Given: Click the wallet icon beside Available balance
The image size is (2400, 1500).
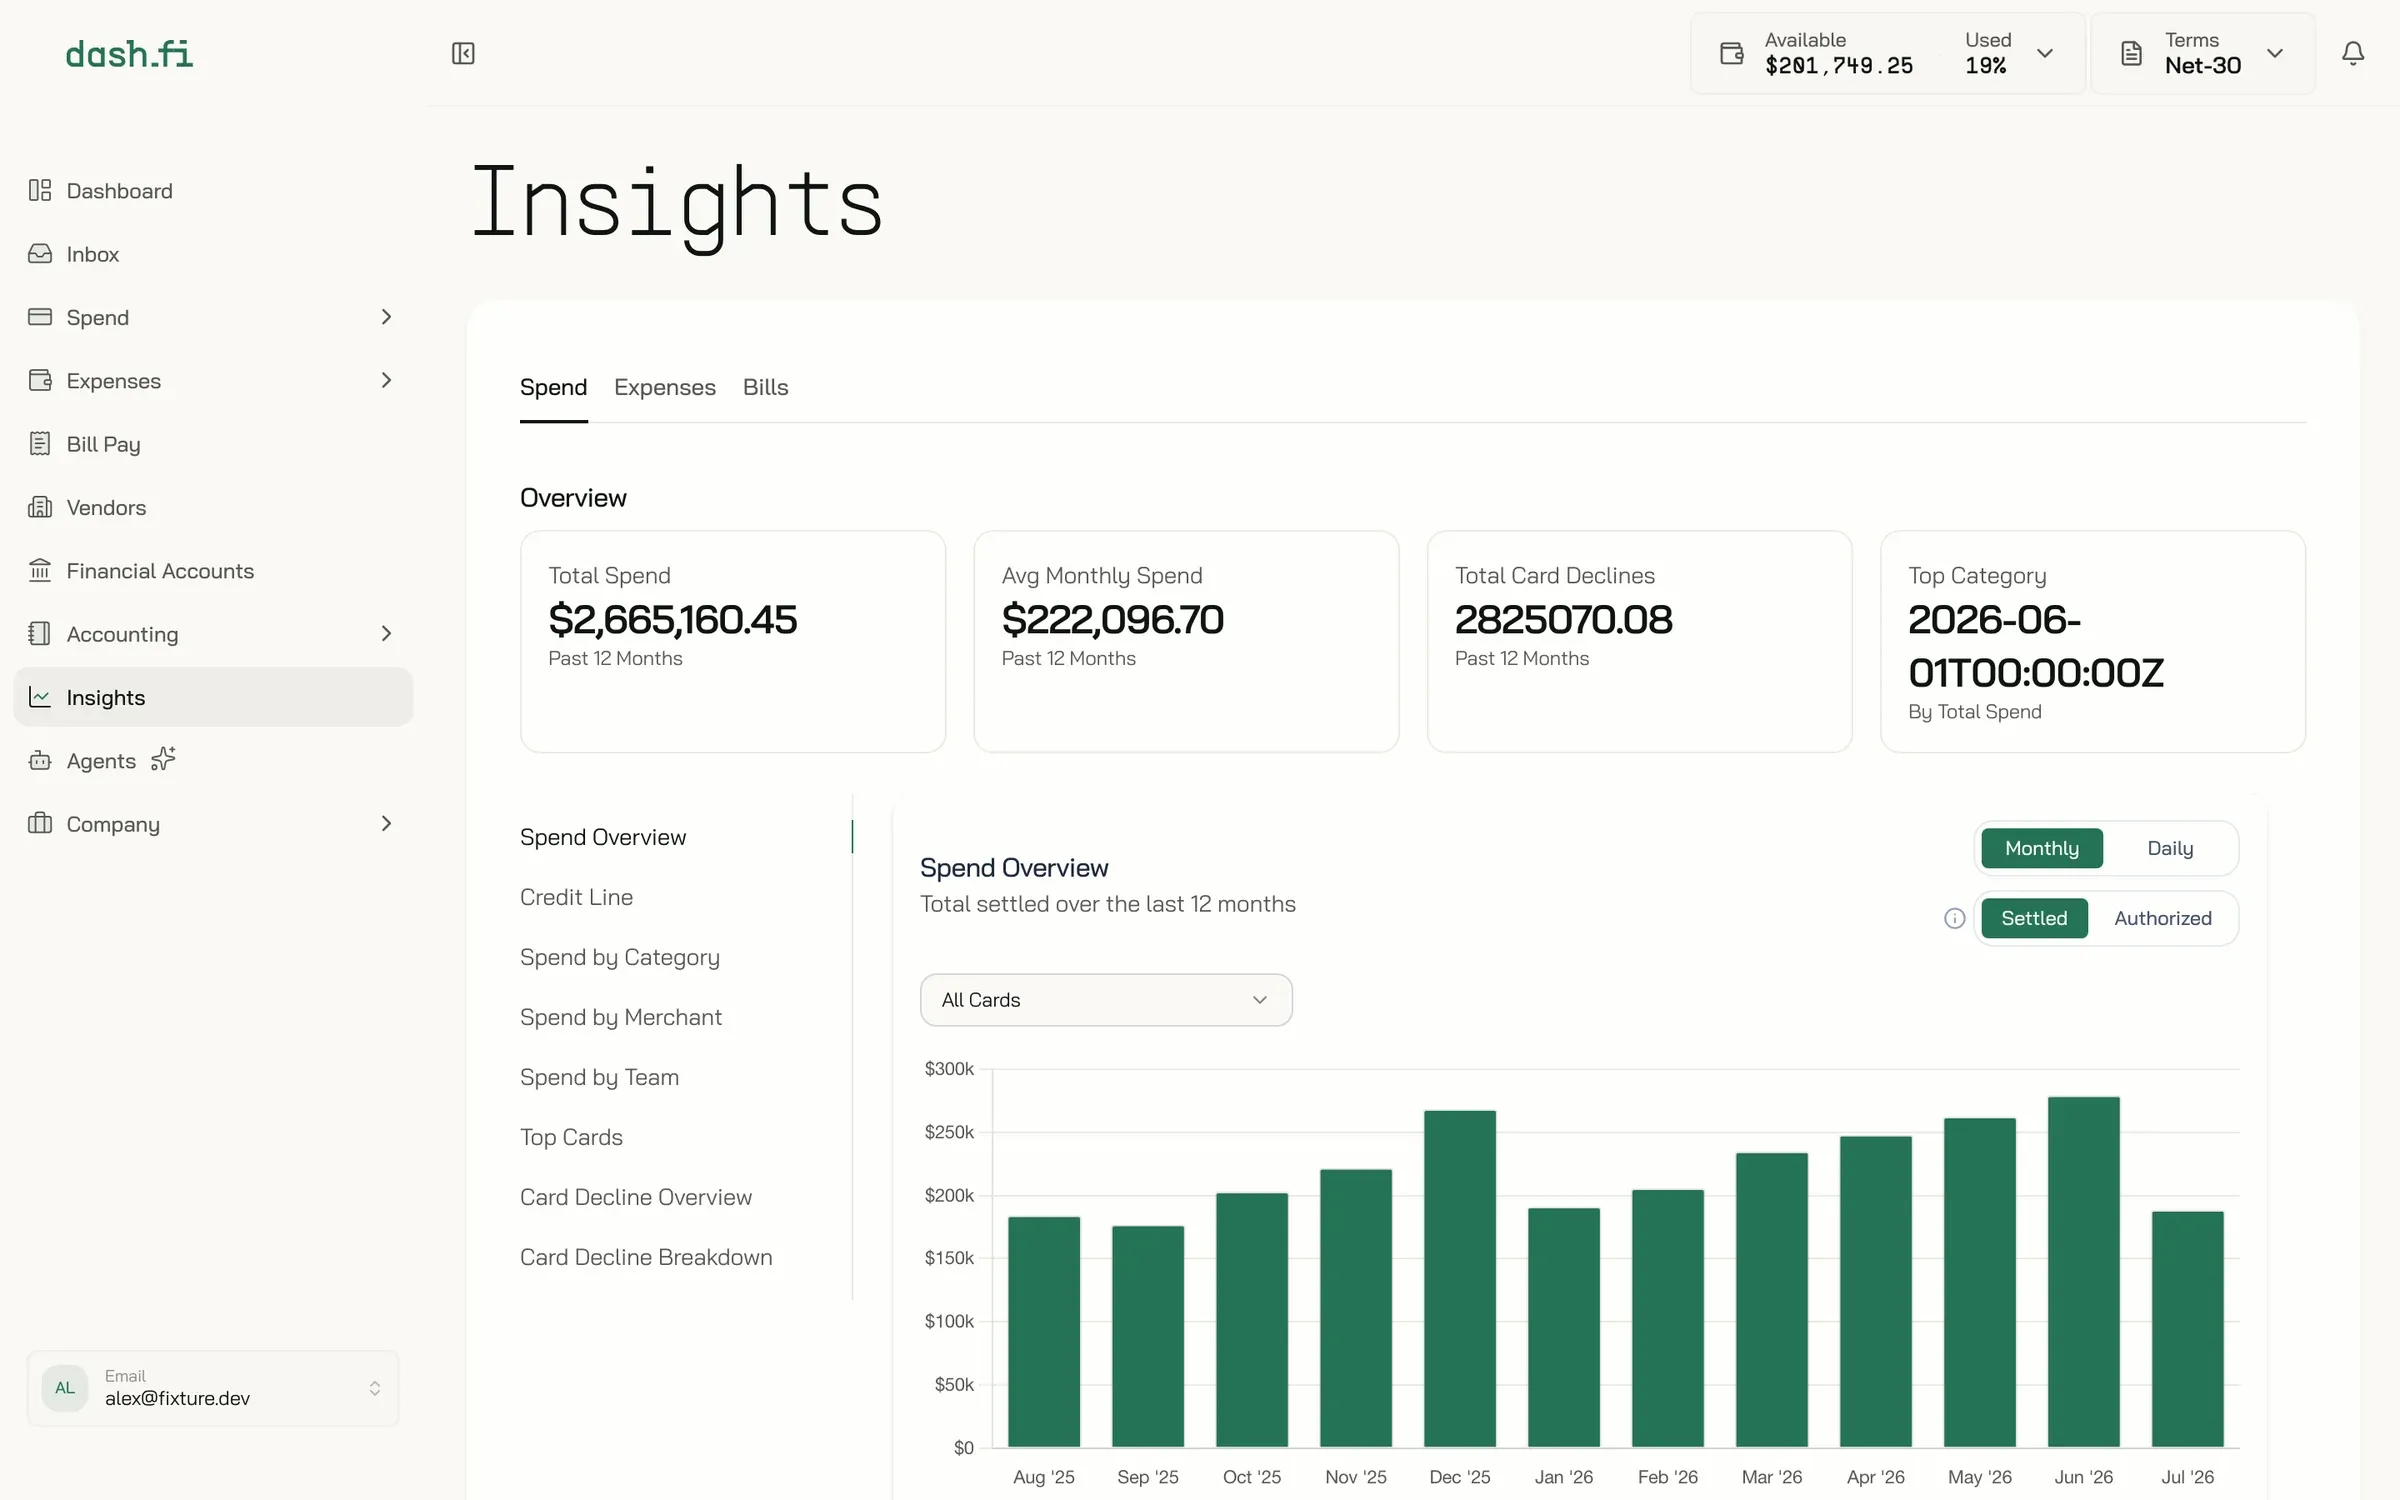Looking at the screenshot, I should click(1732, 53).
